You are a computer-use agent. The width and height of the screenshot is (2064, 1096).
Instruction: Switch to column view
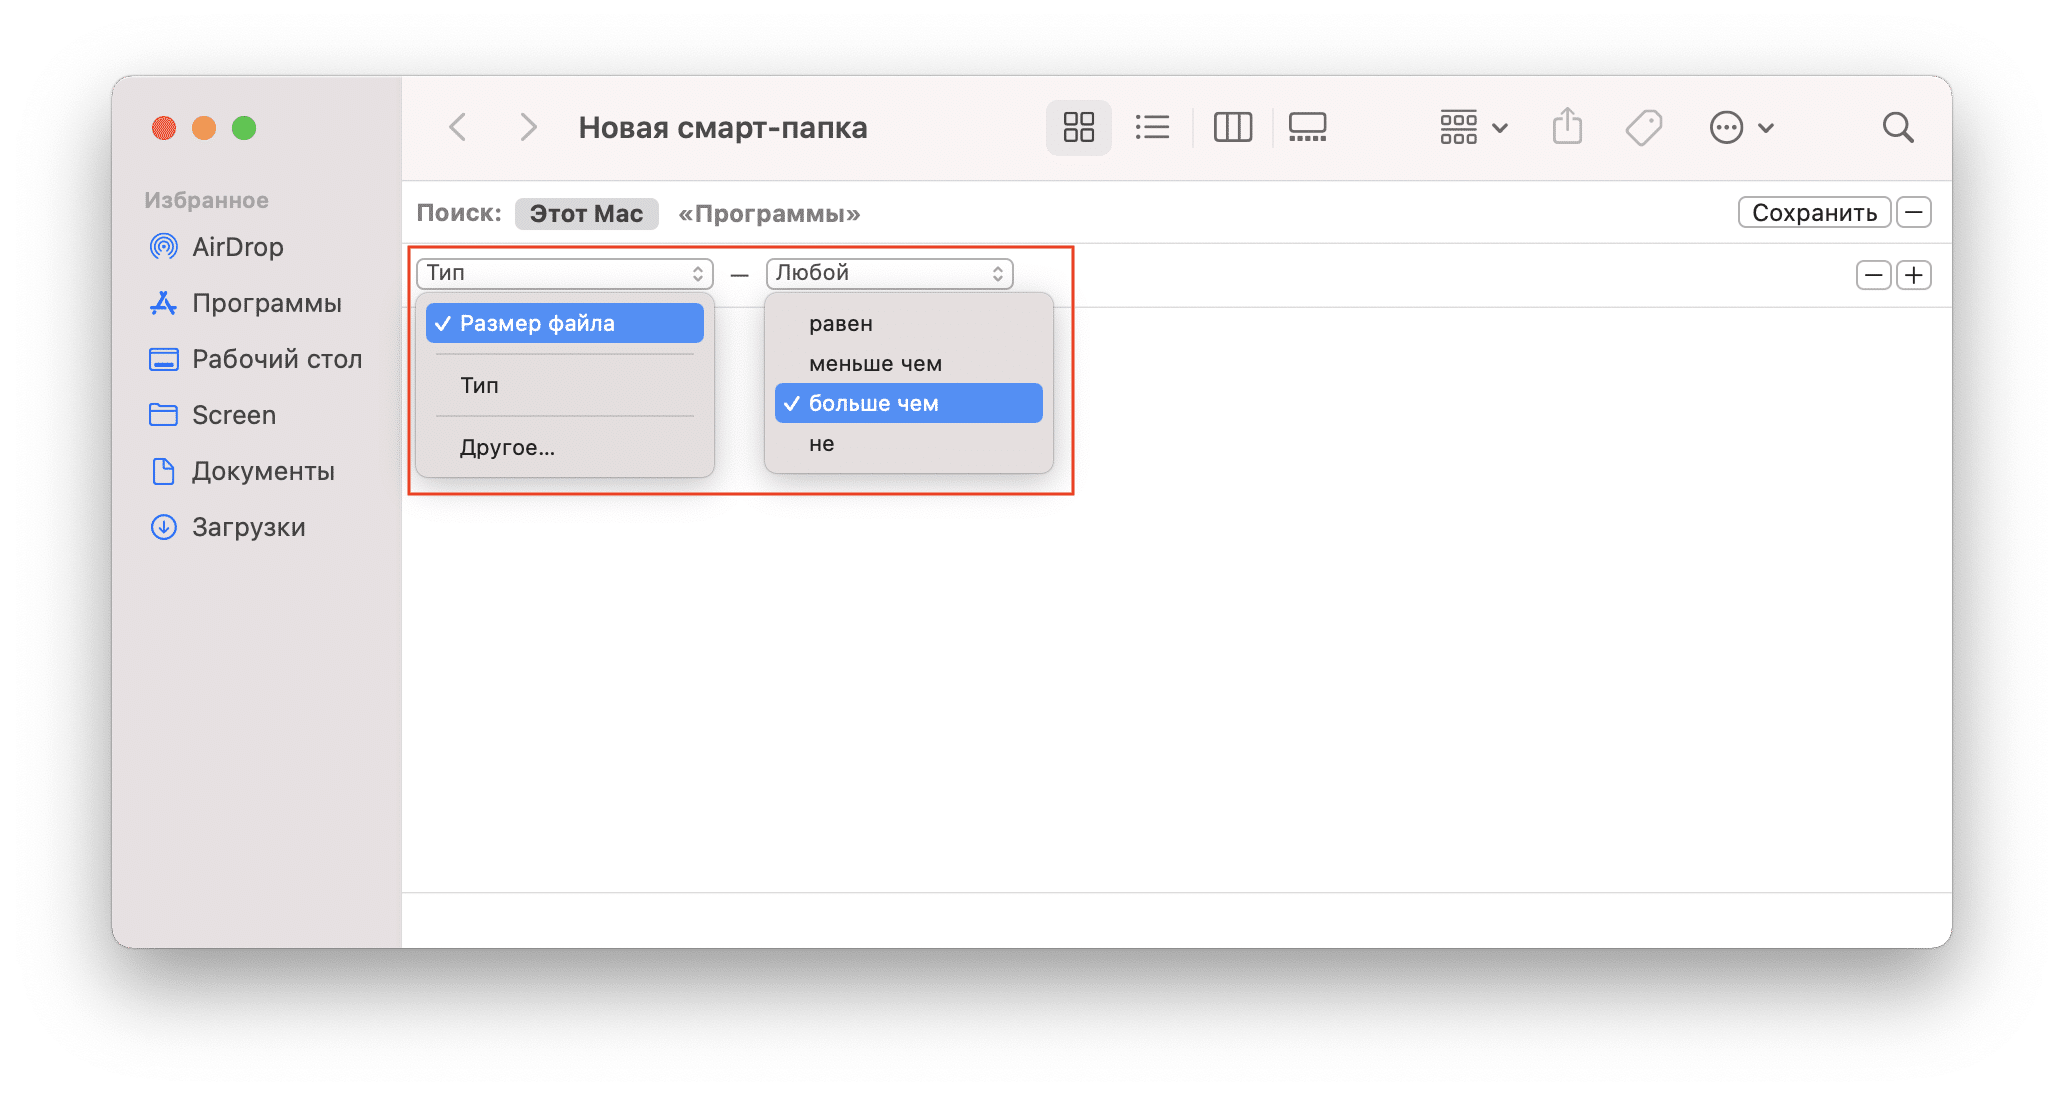tap(1229, 127)
